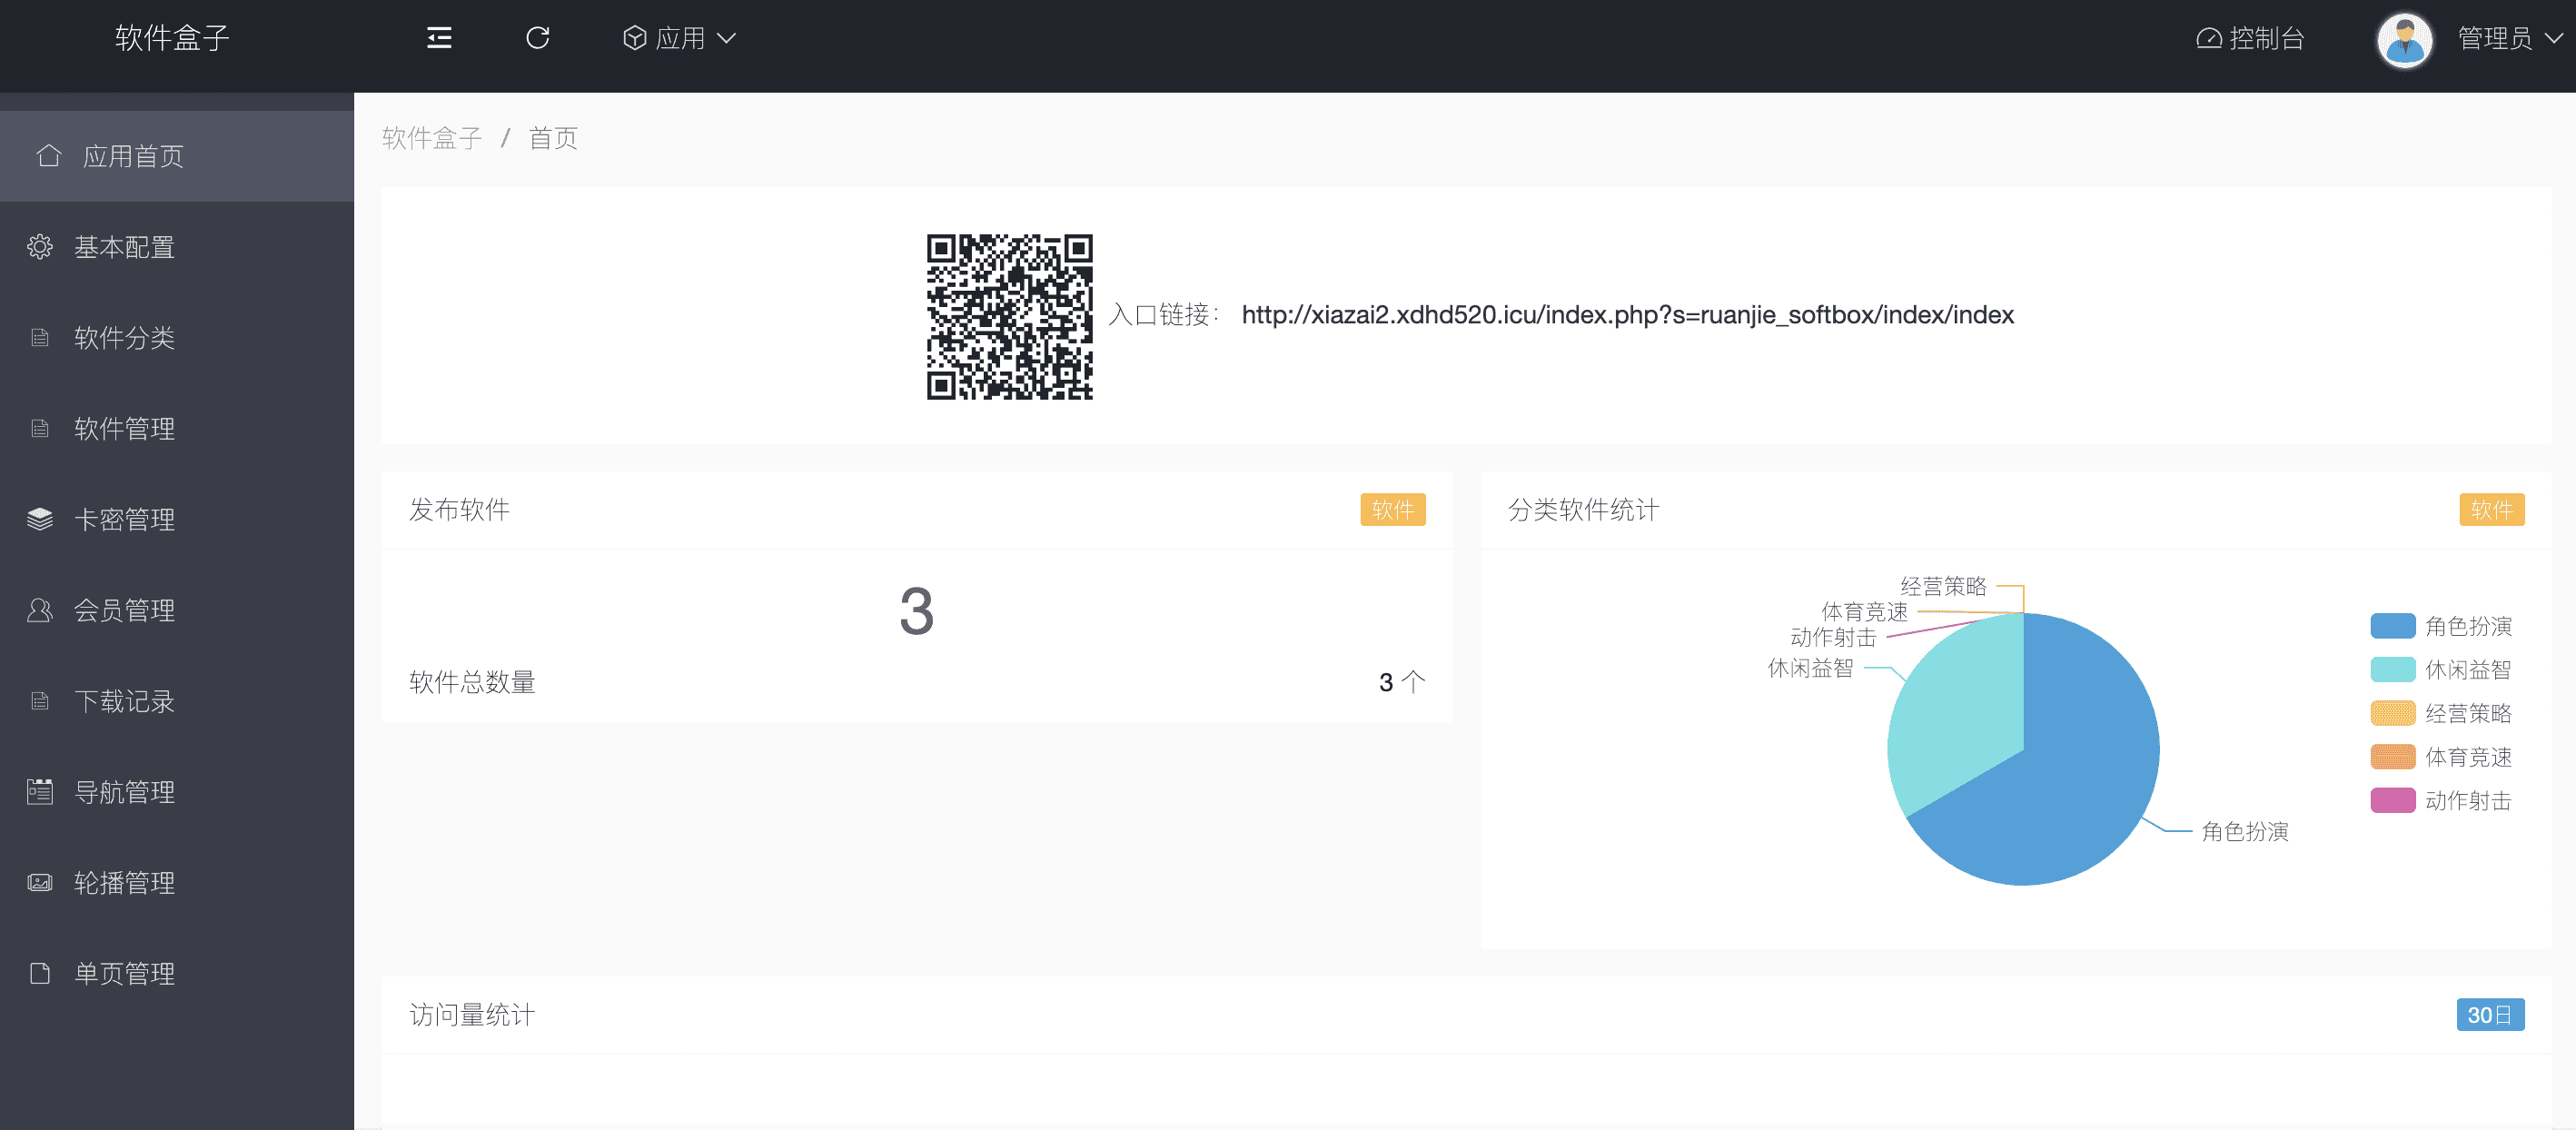Open 单页管理 in the sidebar
Image resolution: width=2576 pixels, height=1130 pixels.
177,974
